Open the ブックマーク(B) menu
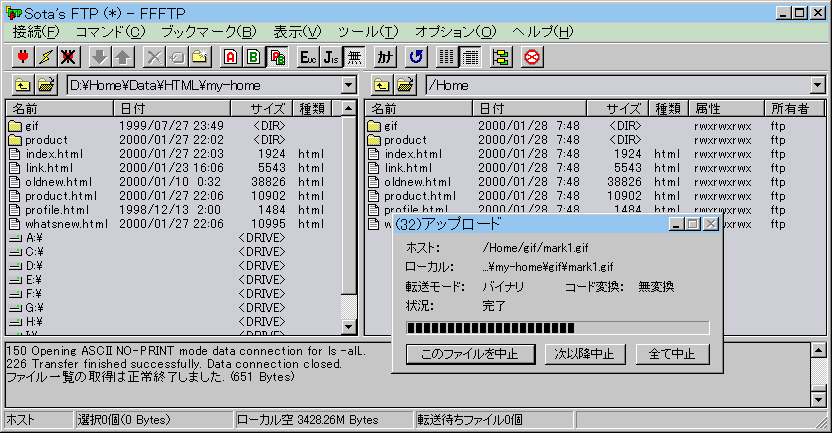832x433 pixels. pyautogui.click(x=209, y=32)
